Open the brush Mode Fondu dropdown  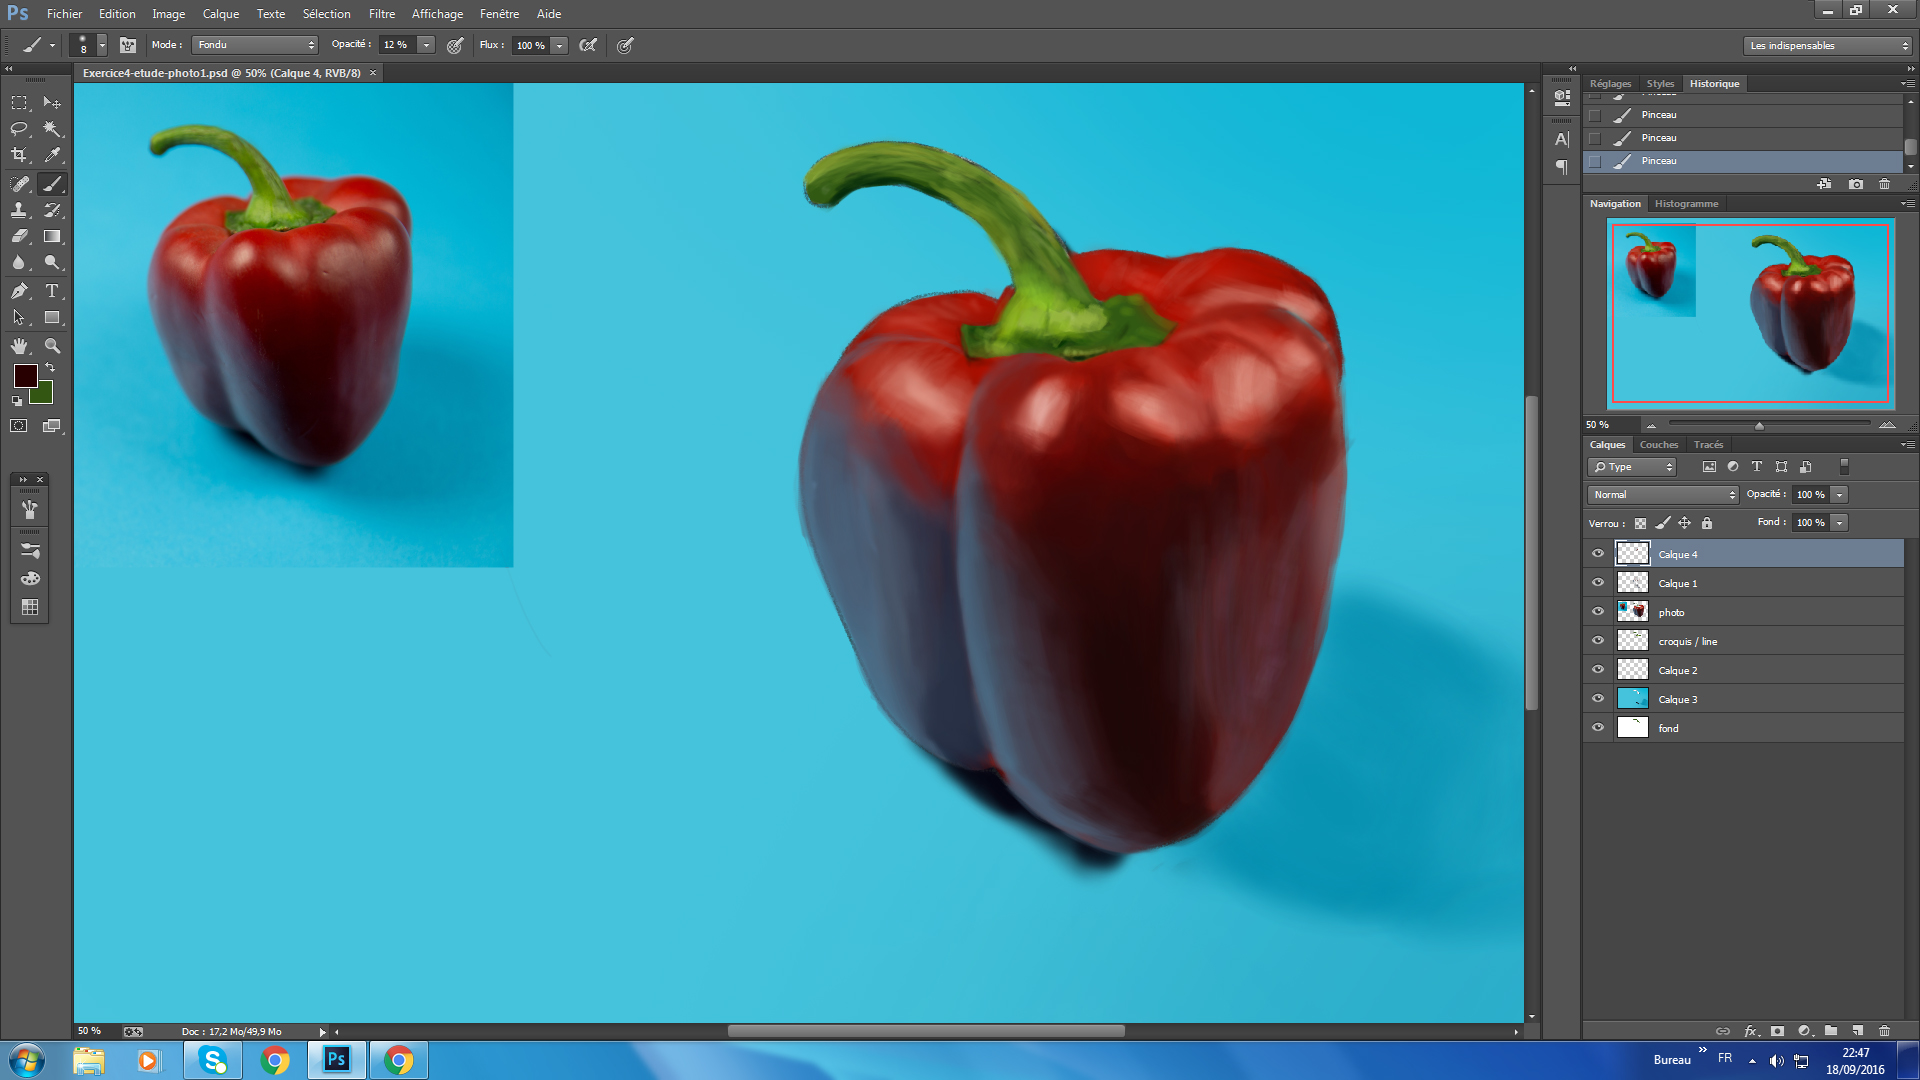pyautogui.click(x=255, y=45)
